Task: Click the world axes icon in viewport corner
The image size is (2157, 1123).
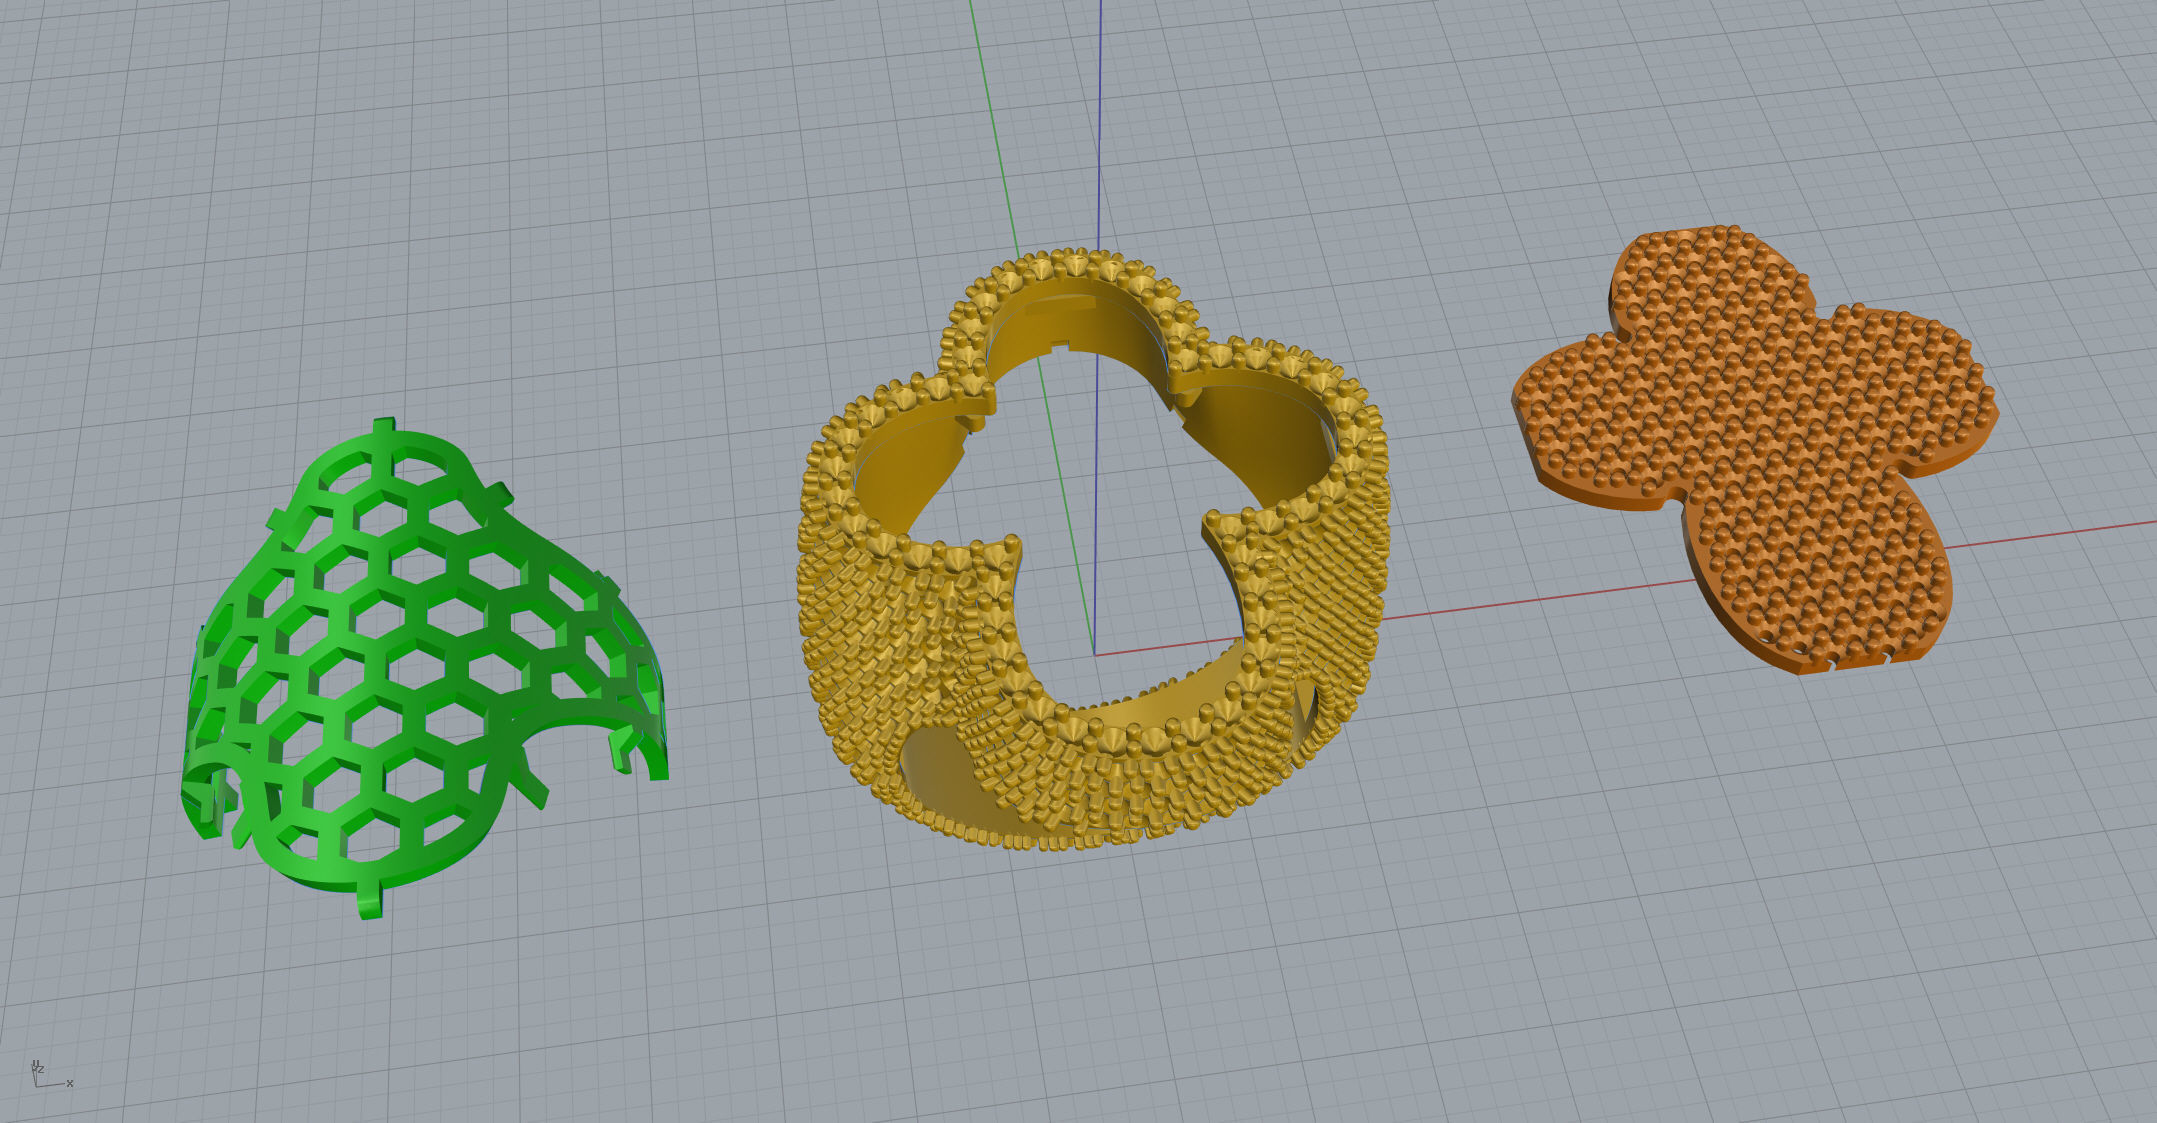Action: tap(50, 1075)
